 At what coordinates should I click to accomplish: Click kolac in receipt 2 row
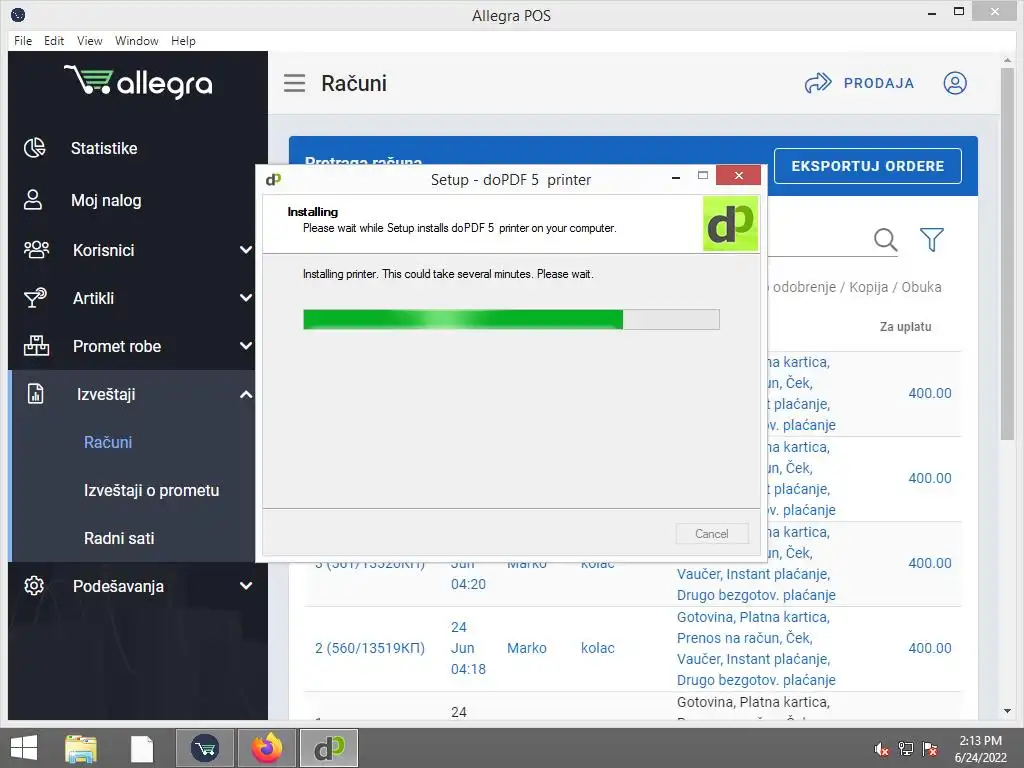[x=598, y=648]
